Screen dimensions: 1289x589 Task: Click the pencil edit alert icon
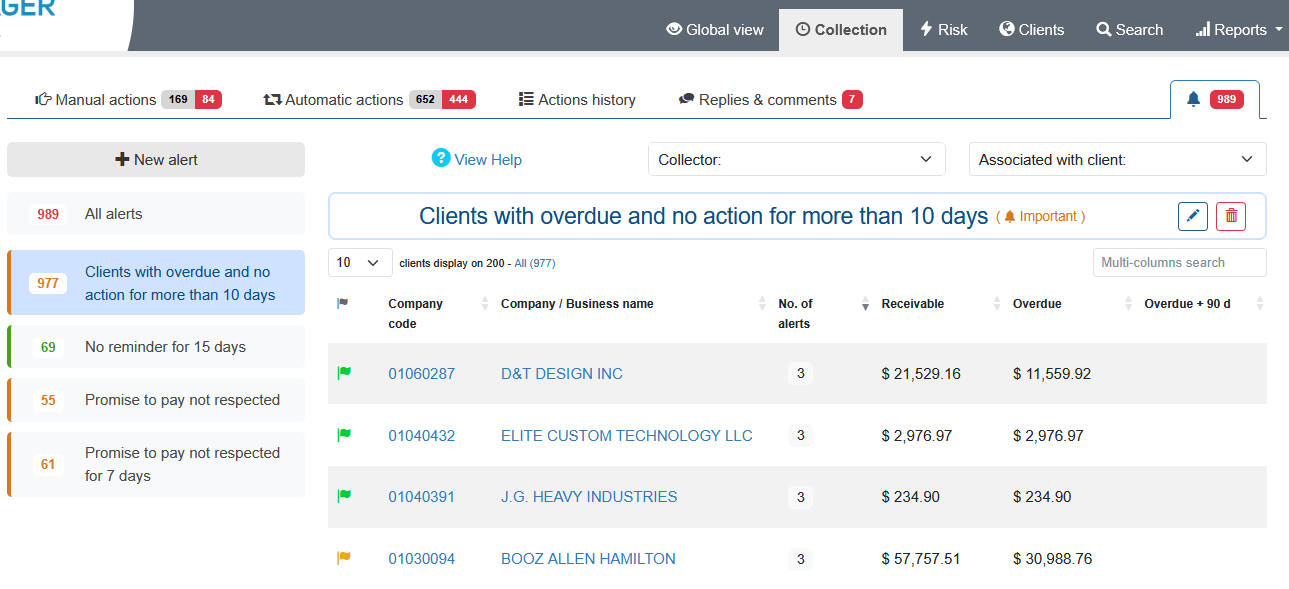1192,216
